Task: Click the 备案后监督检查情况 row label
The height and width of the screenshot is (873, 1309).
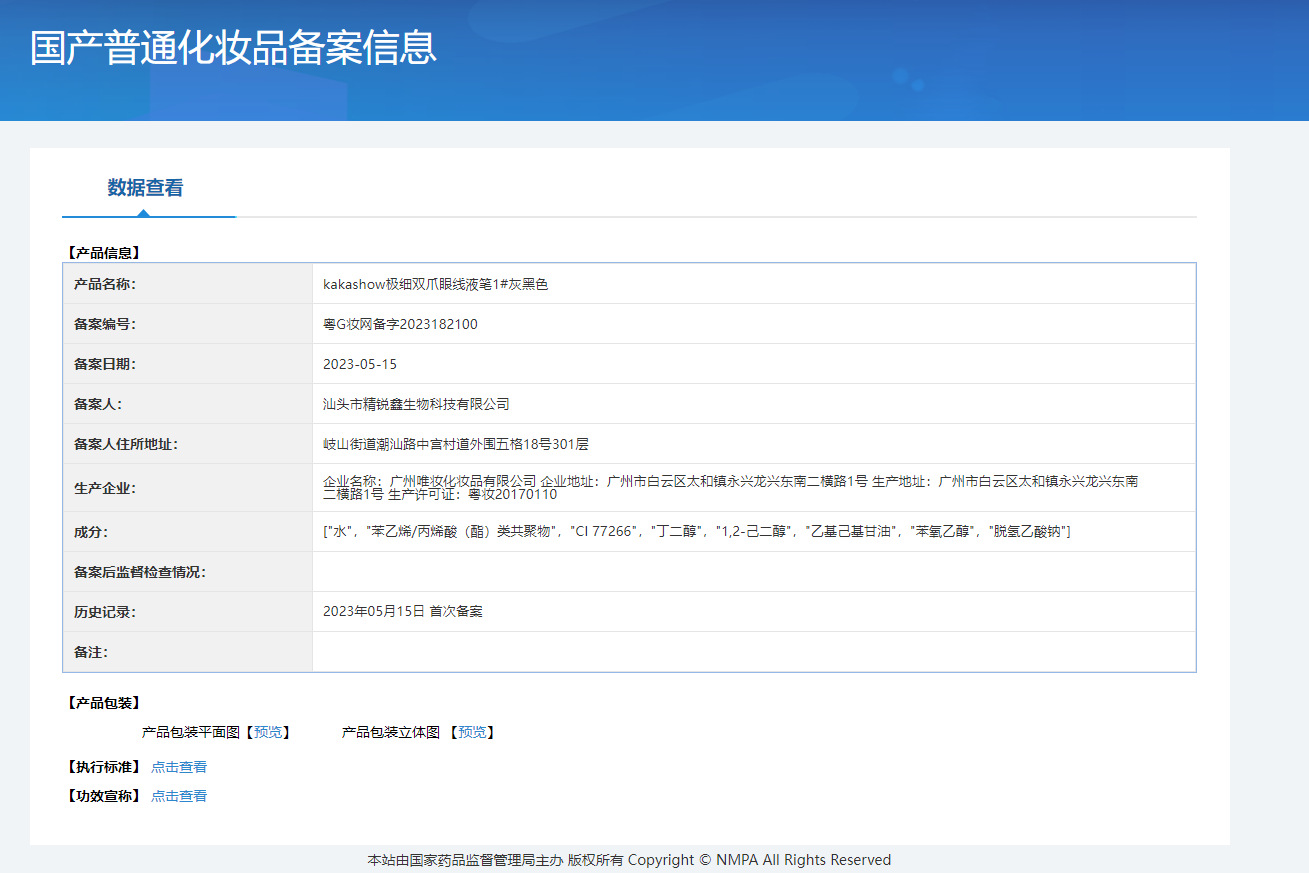Action: click(139, 572)
